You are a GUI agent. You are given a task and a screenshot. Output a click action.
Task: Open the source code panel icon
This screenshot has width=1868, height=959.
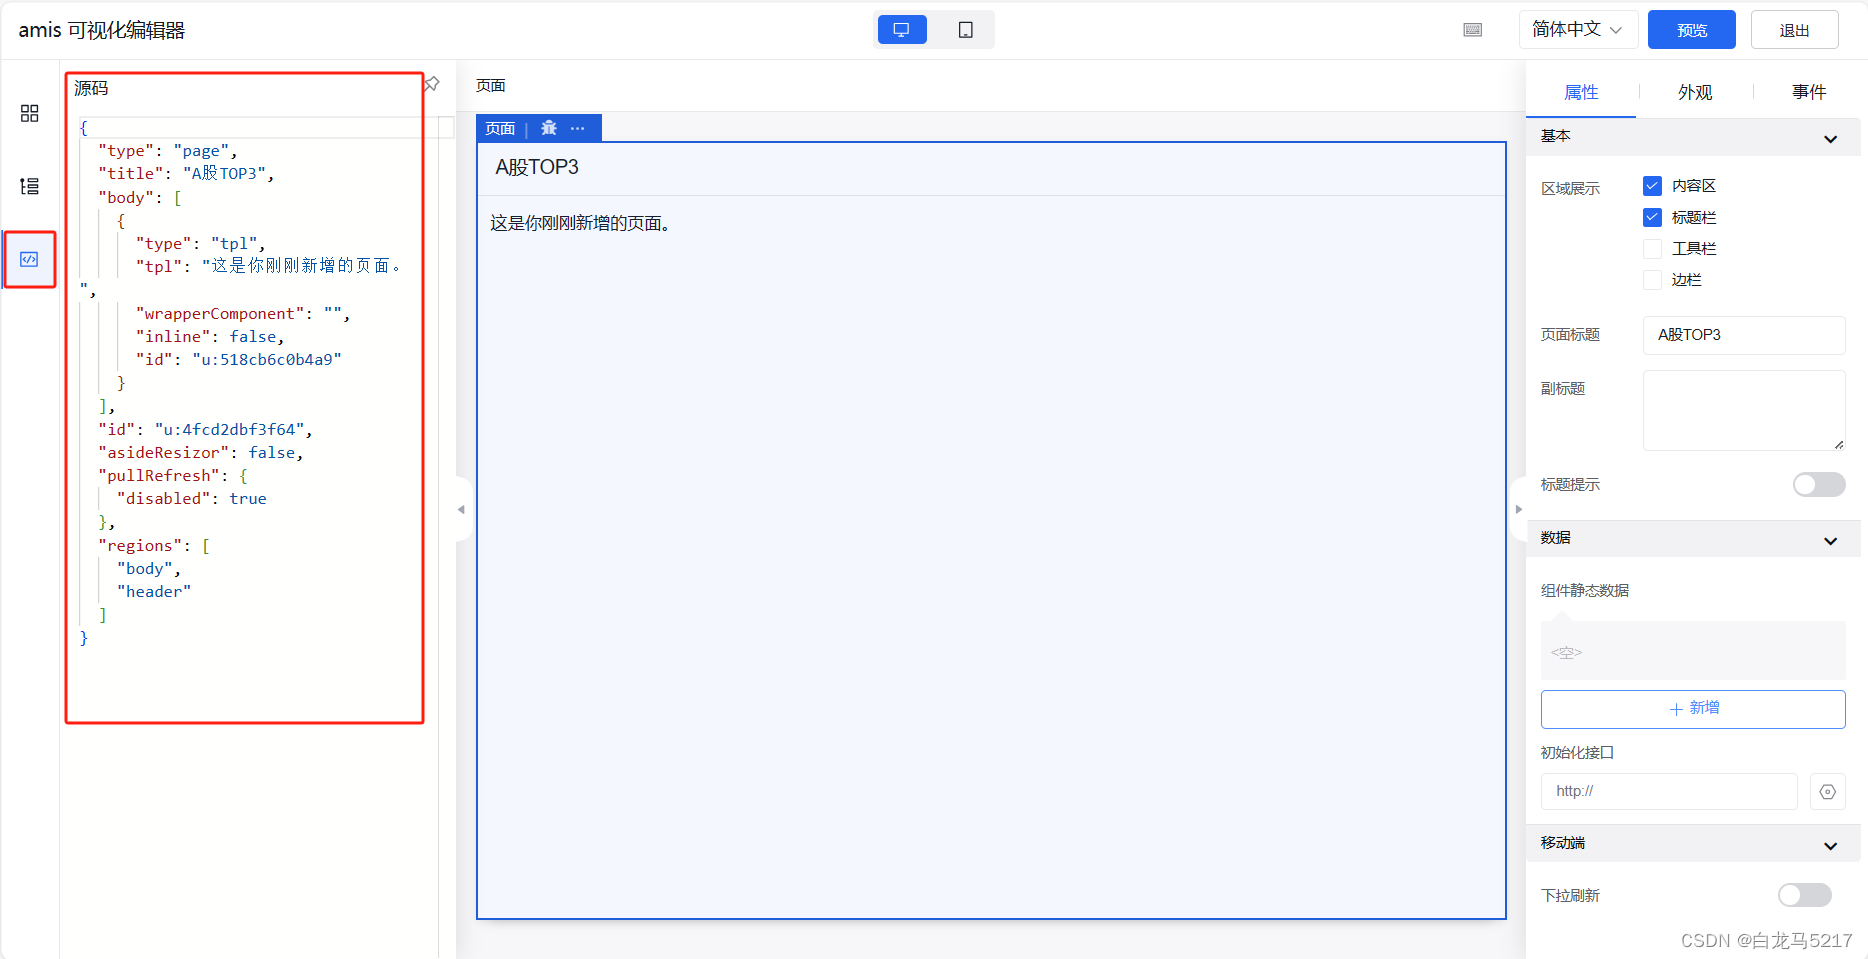(29, 259)
